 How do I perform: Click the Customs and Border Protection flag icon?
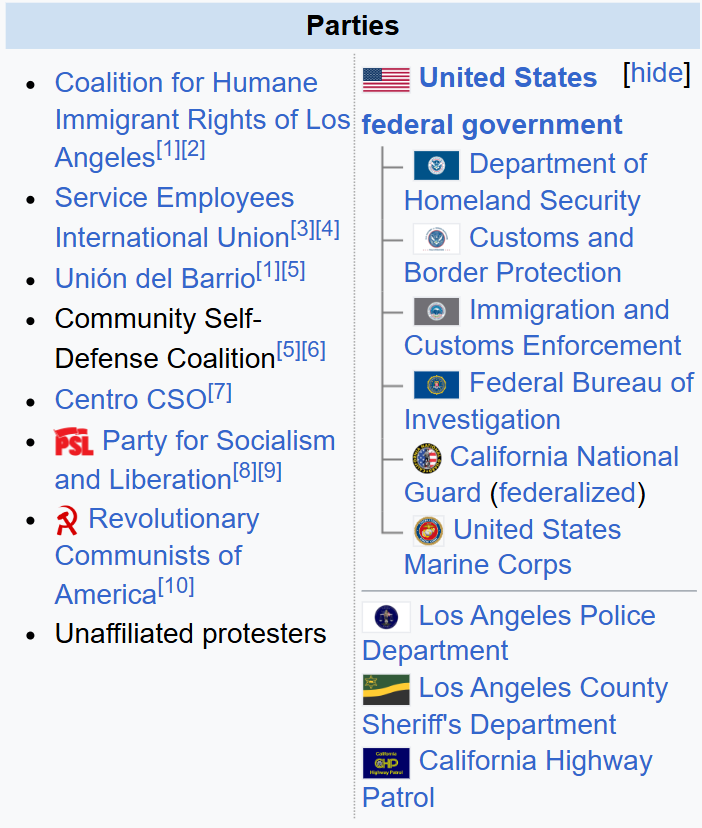tap(436, 239)
